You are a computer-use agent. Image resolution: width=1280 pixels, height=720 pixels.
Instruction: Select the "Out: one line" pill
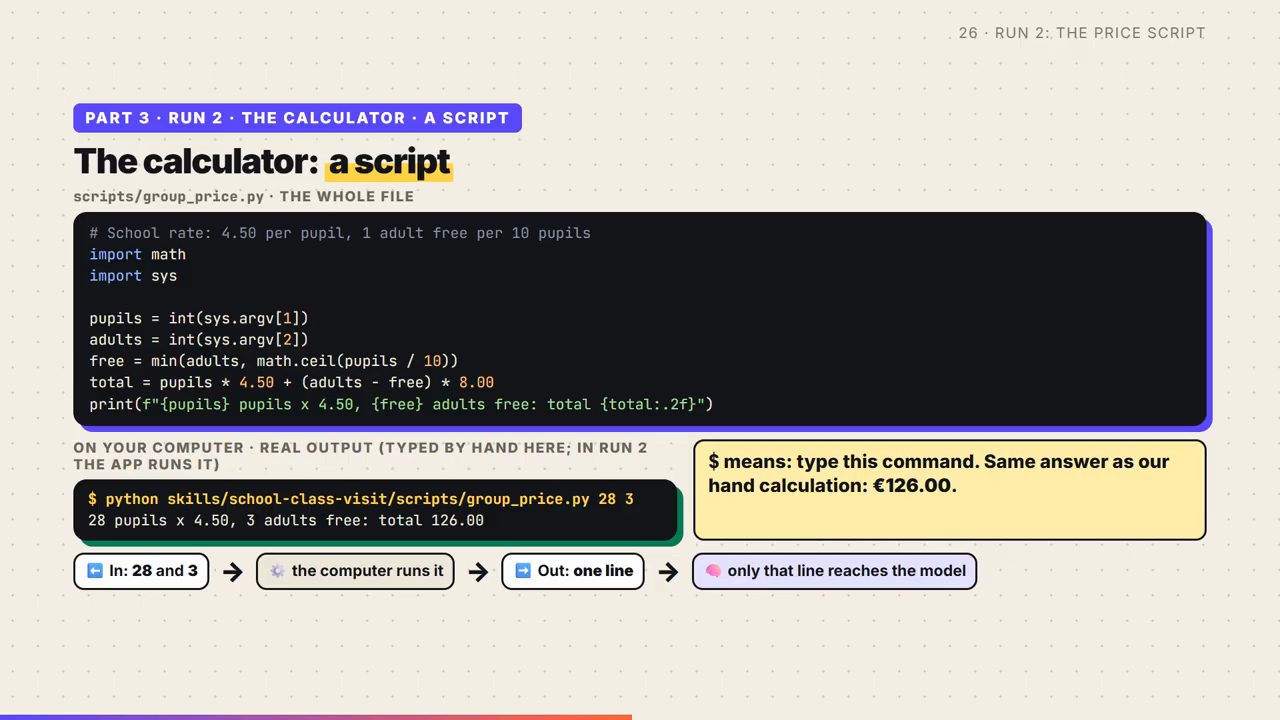[573, 571]
